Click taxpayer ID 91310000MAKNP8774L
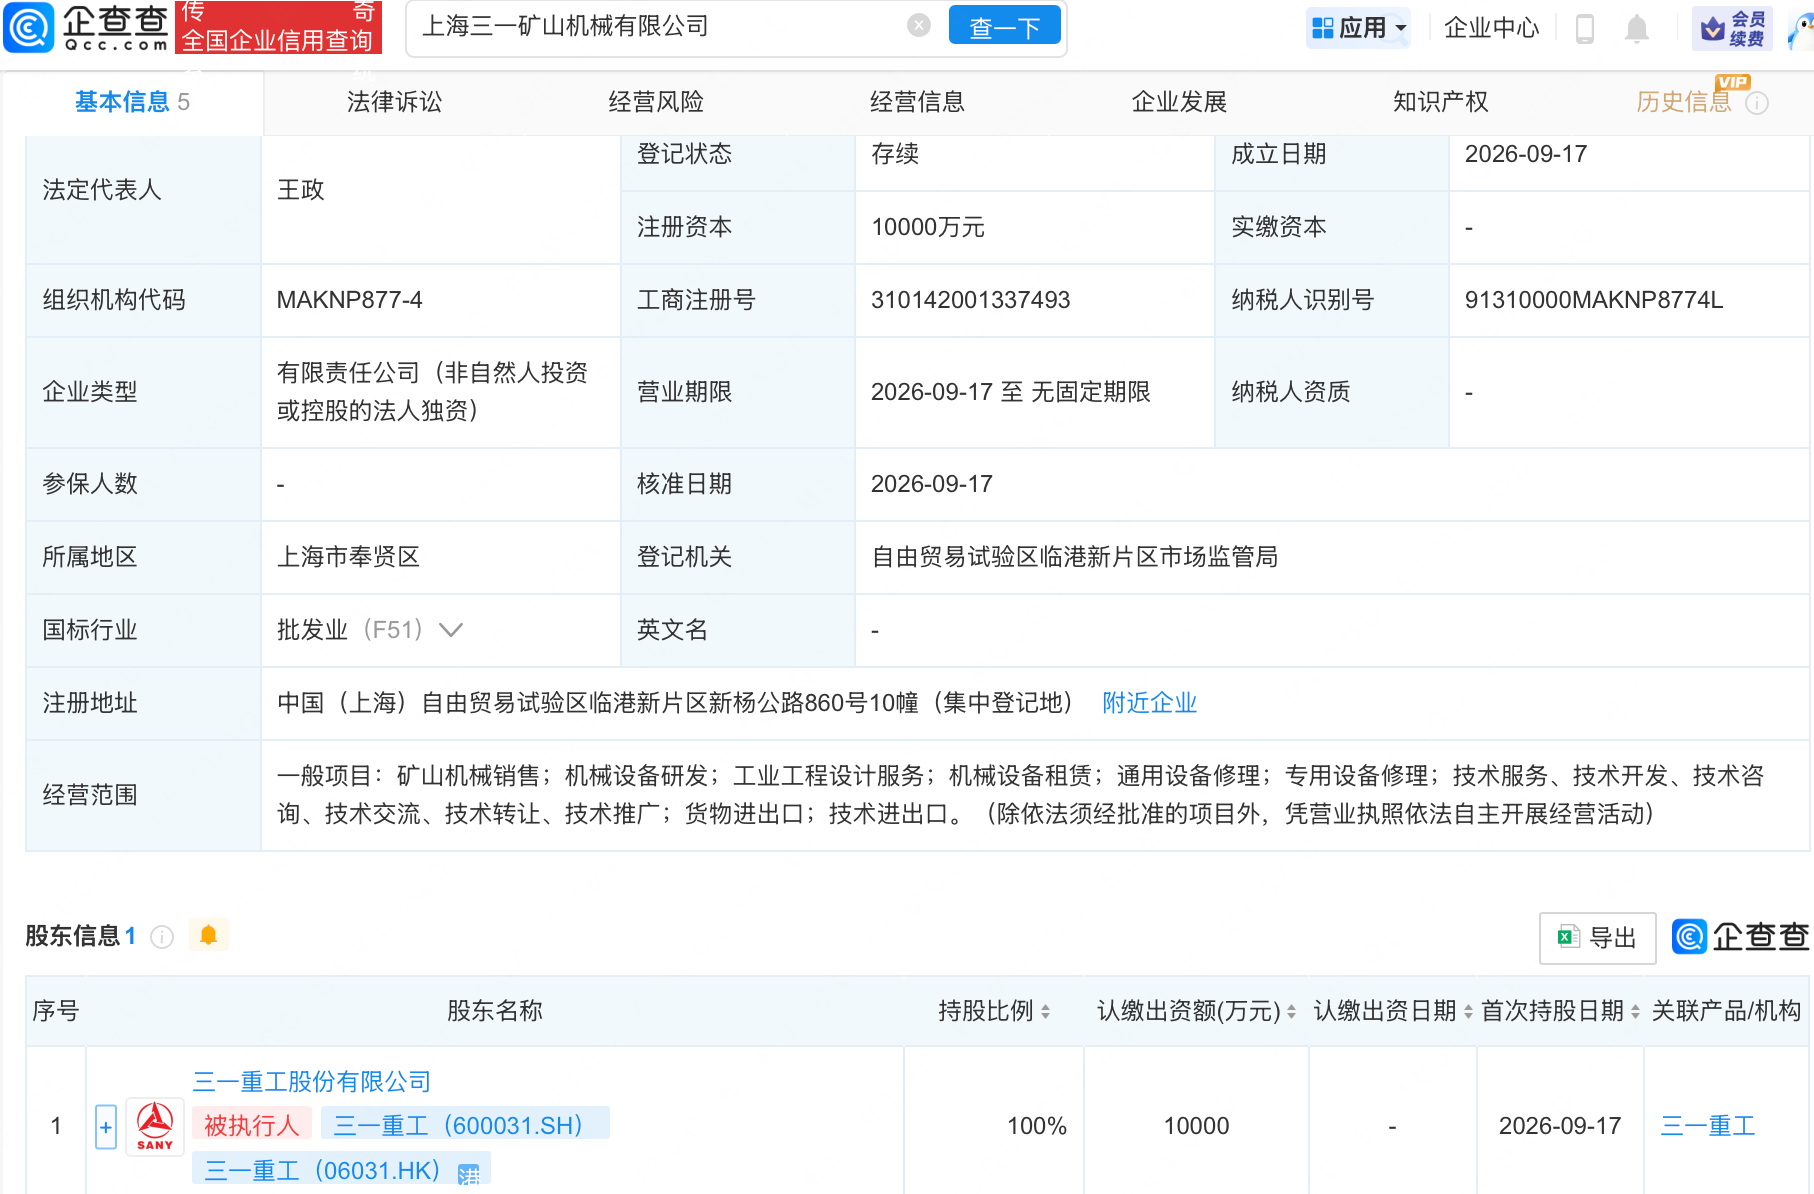Viewport: 1814px width, 1194px height. click(1594, 300)
